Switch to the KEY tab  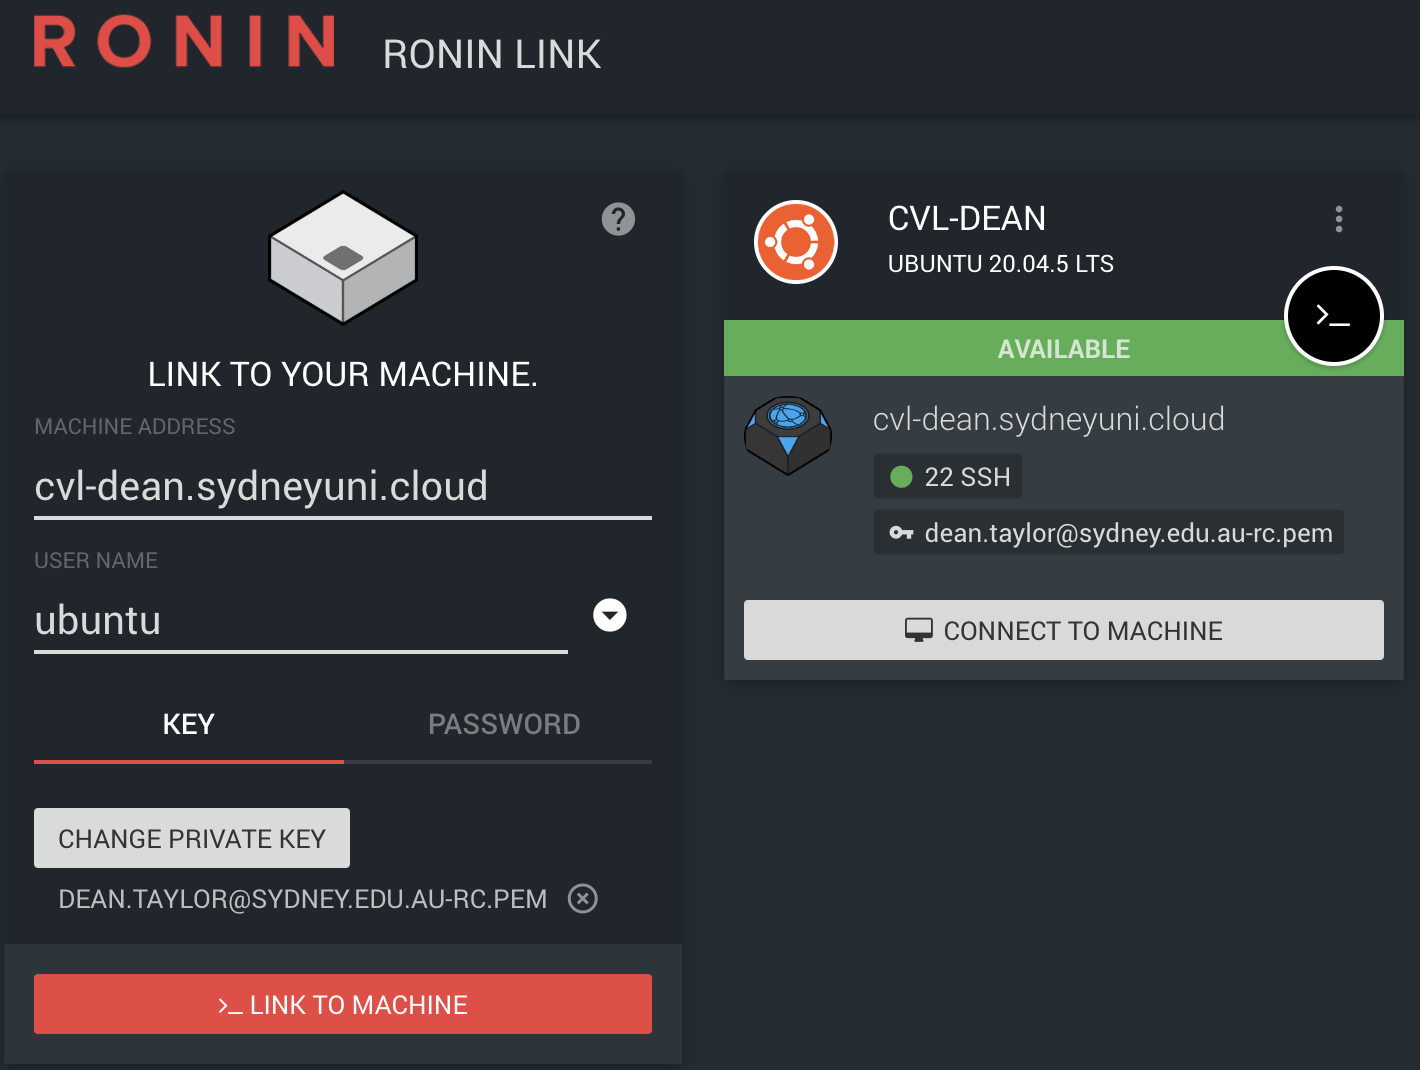(189, 725)
